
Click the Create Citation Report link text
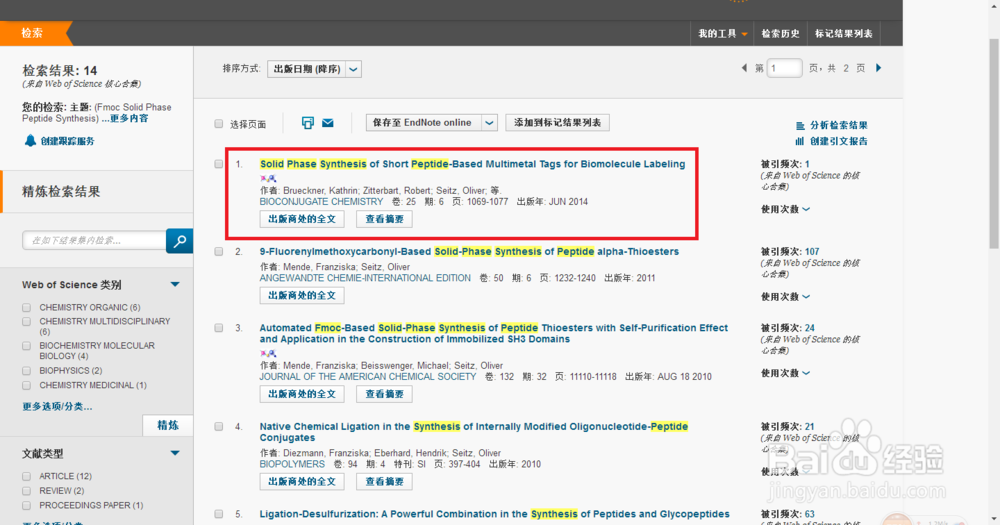click(839, 141)
